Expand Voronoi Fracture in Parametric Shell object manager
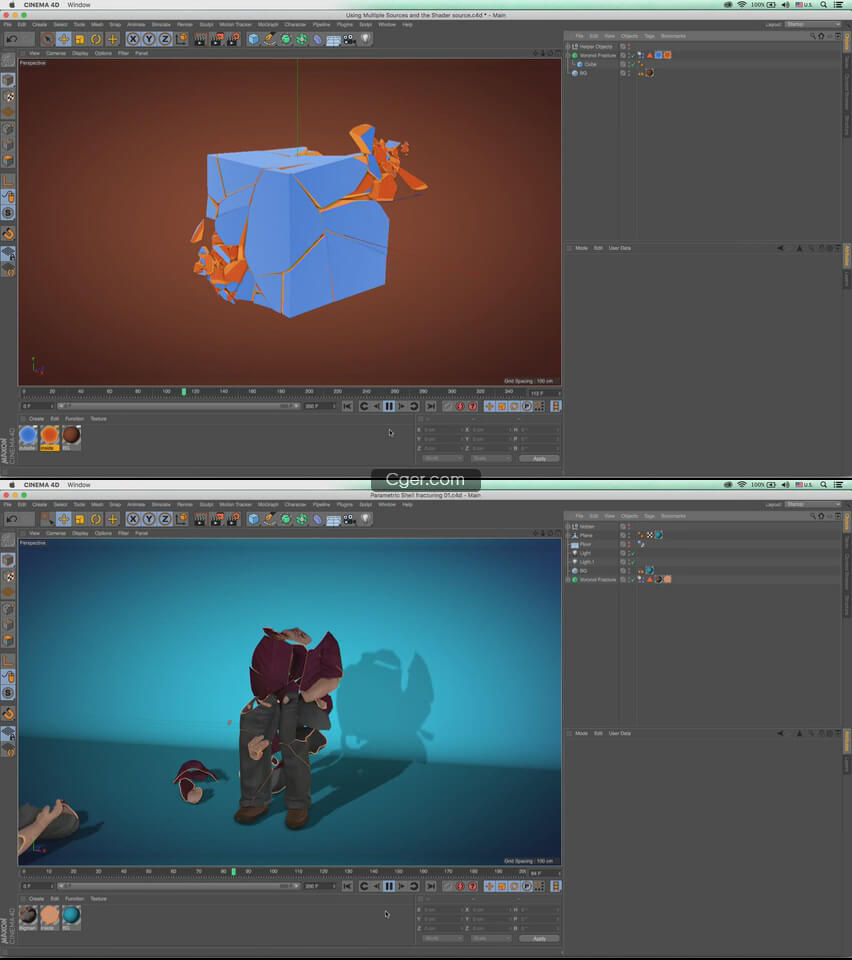 click(x=568, y=580)
